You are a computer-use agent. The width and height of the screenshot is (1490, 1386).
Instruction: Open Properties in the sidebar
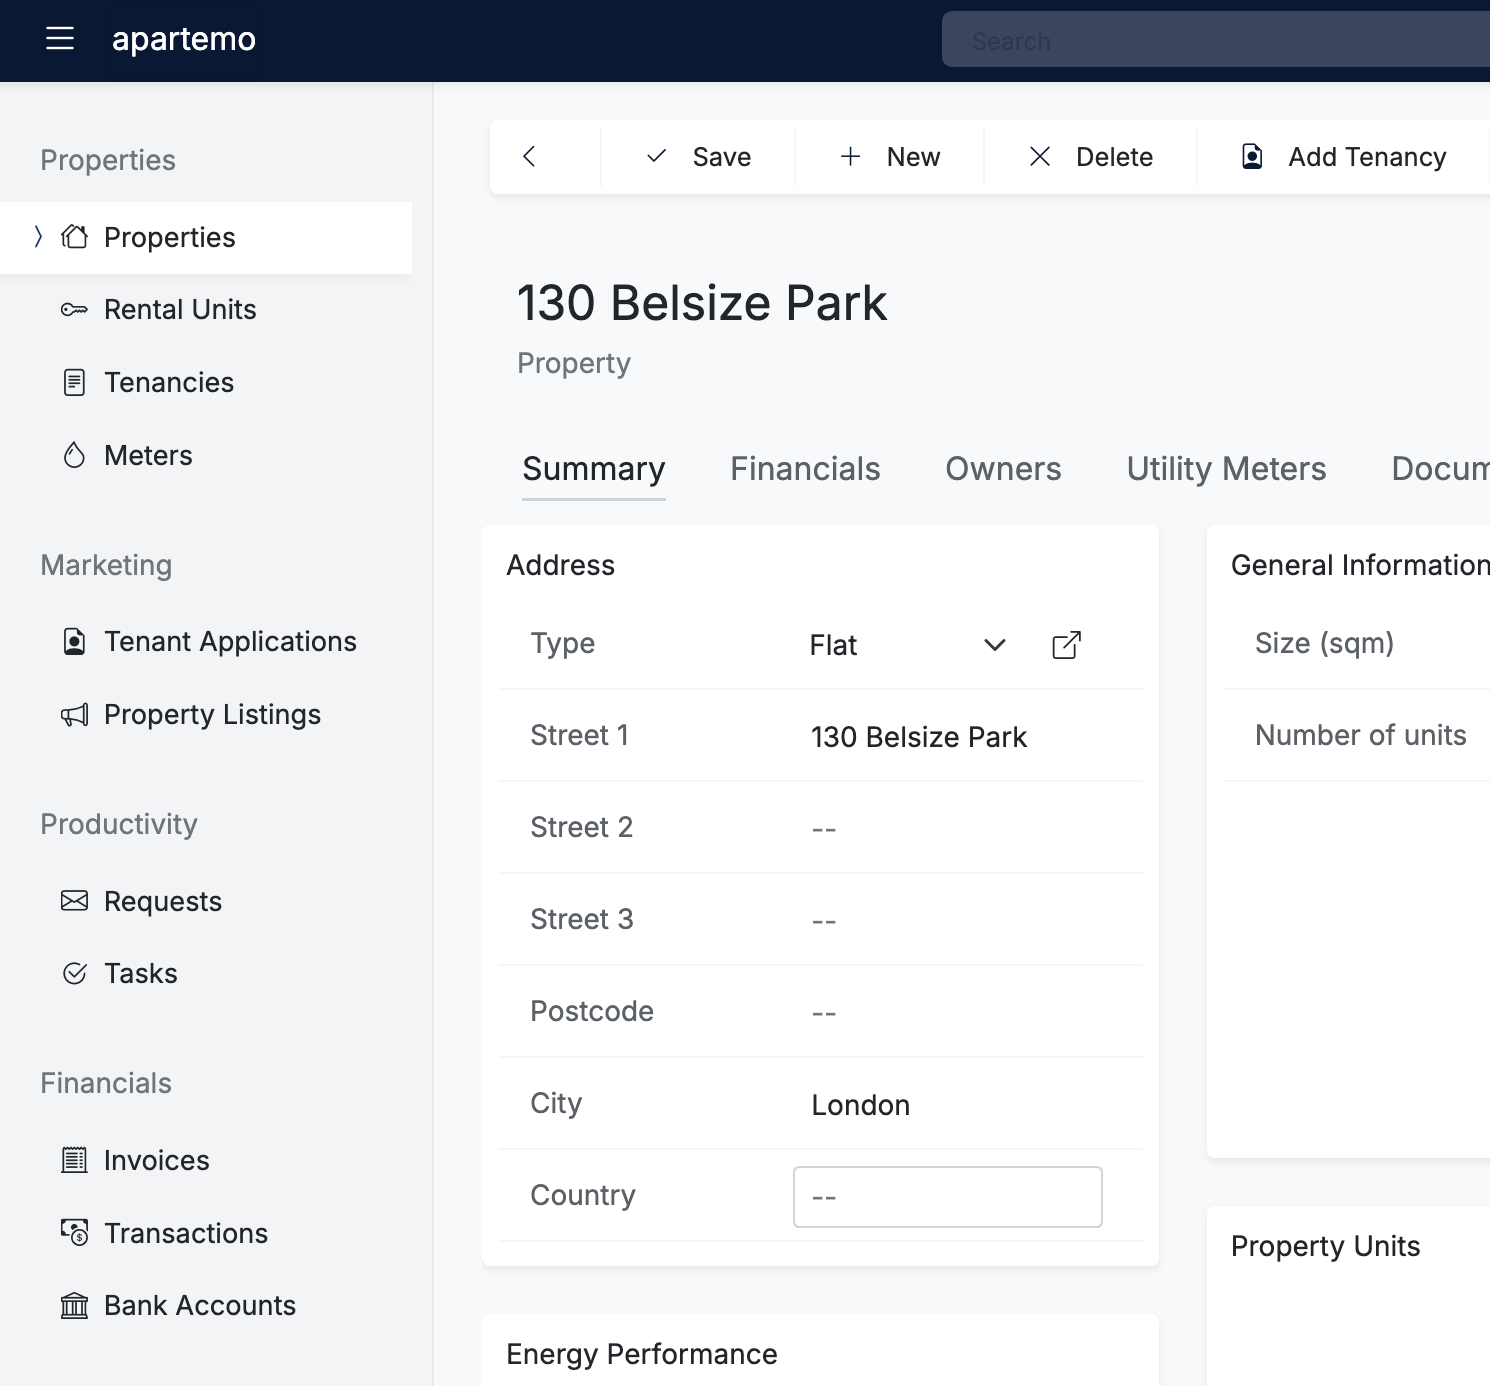[206, 238]
